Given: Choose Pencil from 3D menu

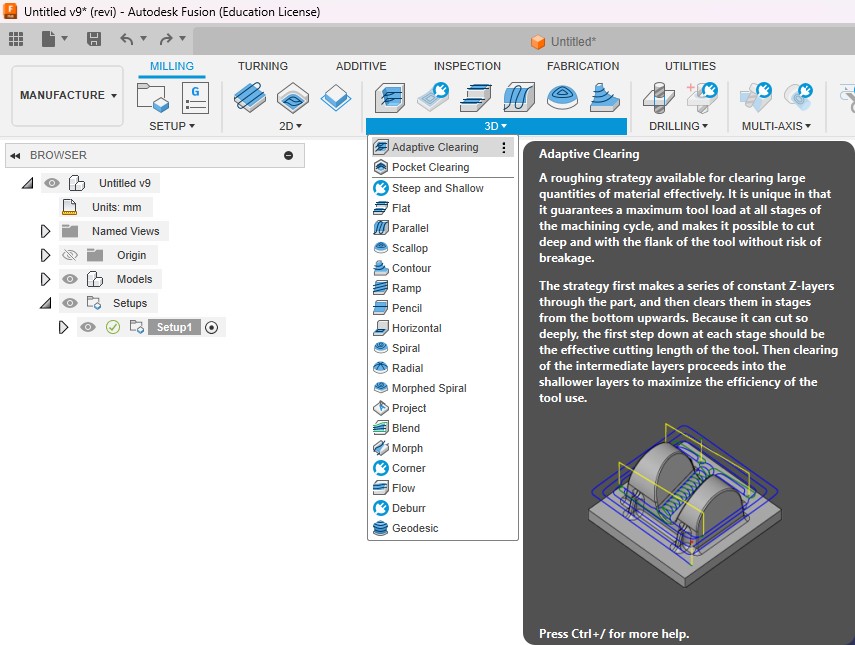Looking at the screenshot, I should (x=443, y=308).
